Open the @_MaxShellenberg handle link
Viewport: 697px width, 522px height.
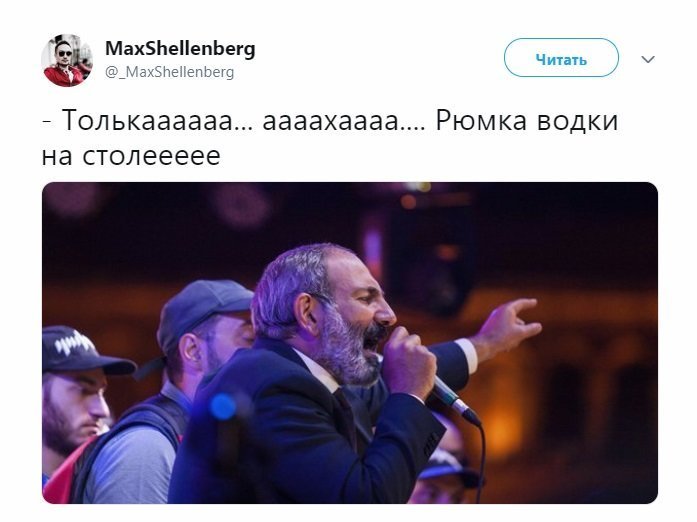click(169, 72)
